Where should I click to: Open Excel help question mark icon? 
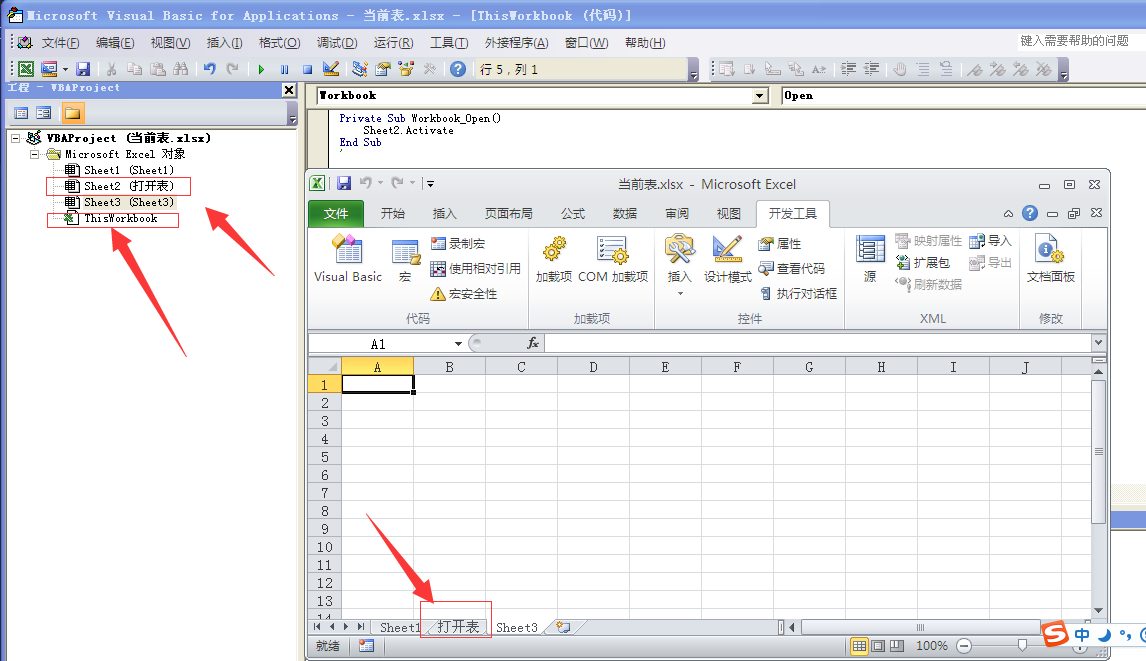click(x=1030, y=213)
